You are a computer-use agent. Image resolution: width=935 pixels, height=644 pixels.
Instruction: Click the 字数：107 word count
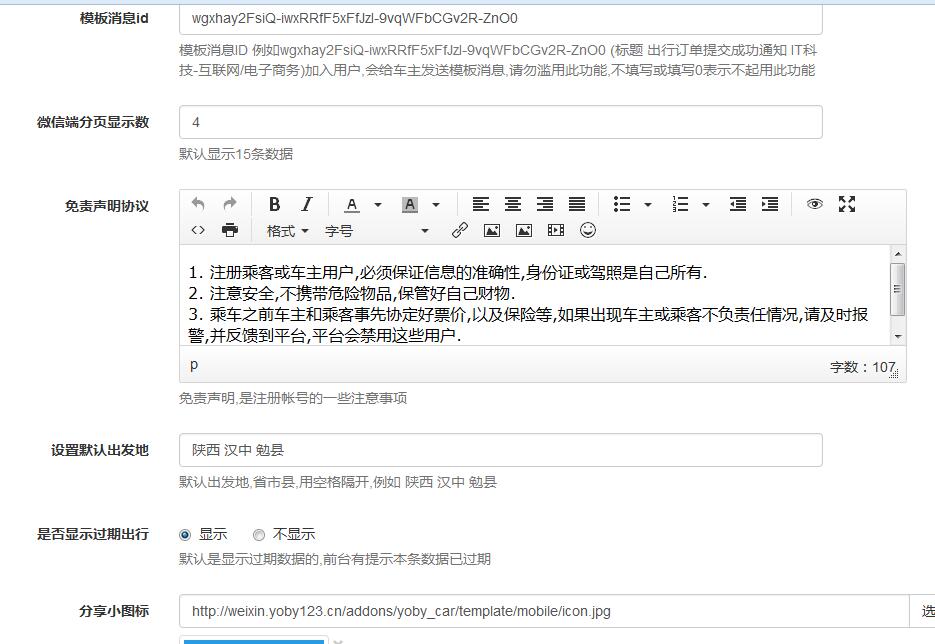862,367
